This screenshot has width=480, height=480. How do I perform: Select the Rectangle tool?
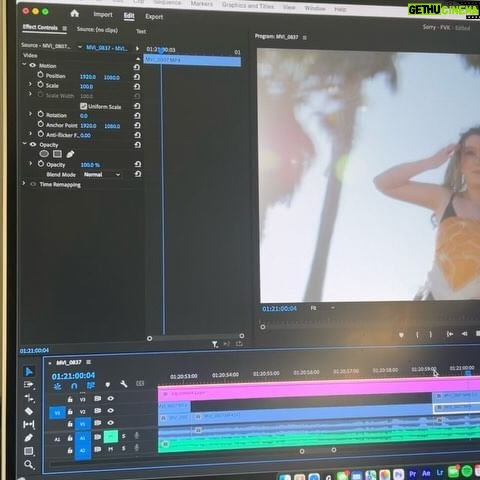click(x=29, y=451)
